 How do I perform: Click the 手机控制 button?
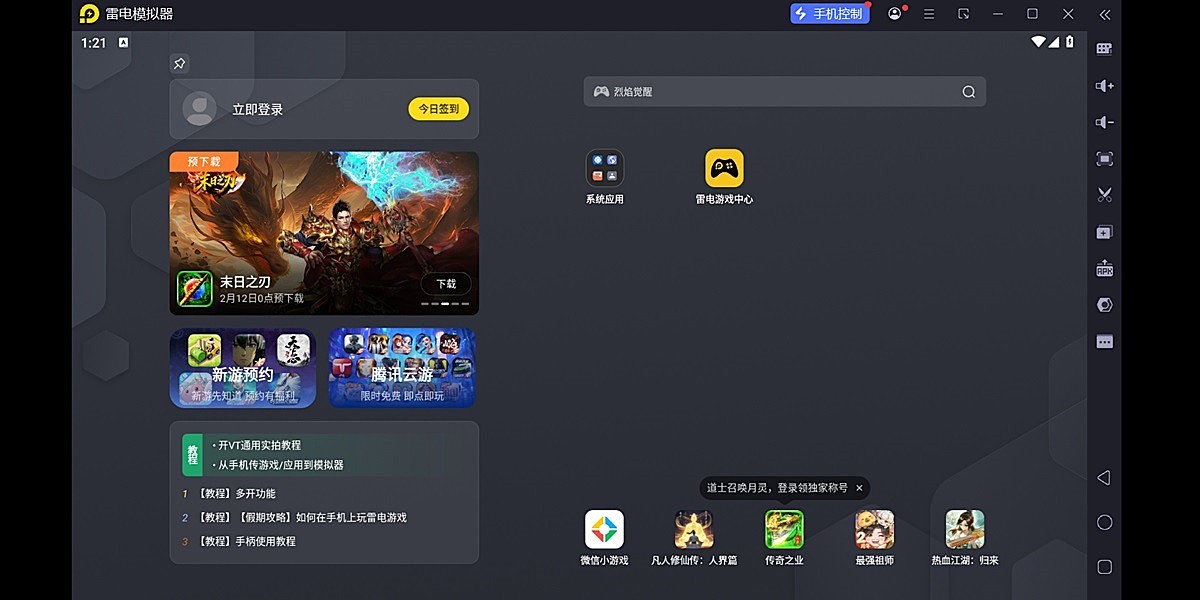point(829,14)
